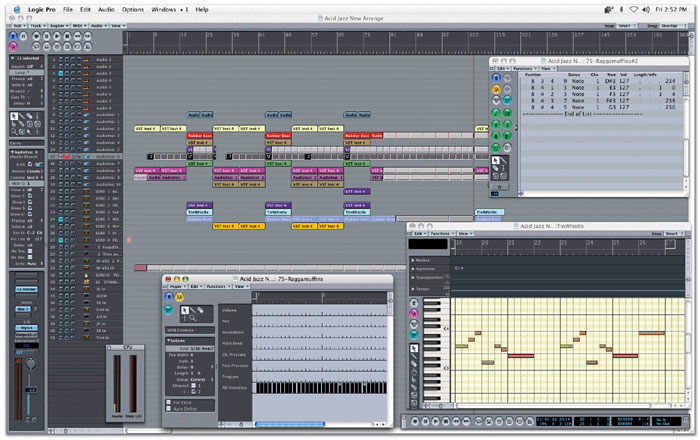Click the blue catch button in Event List window
Screen dimensions: 700x440
tap(496, 78)
